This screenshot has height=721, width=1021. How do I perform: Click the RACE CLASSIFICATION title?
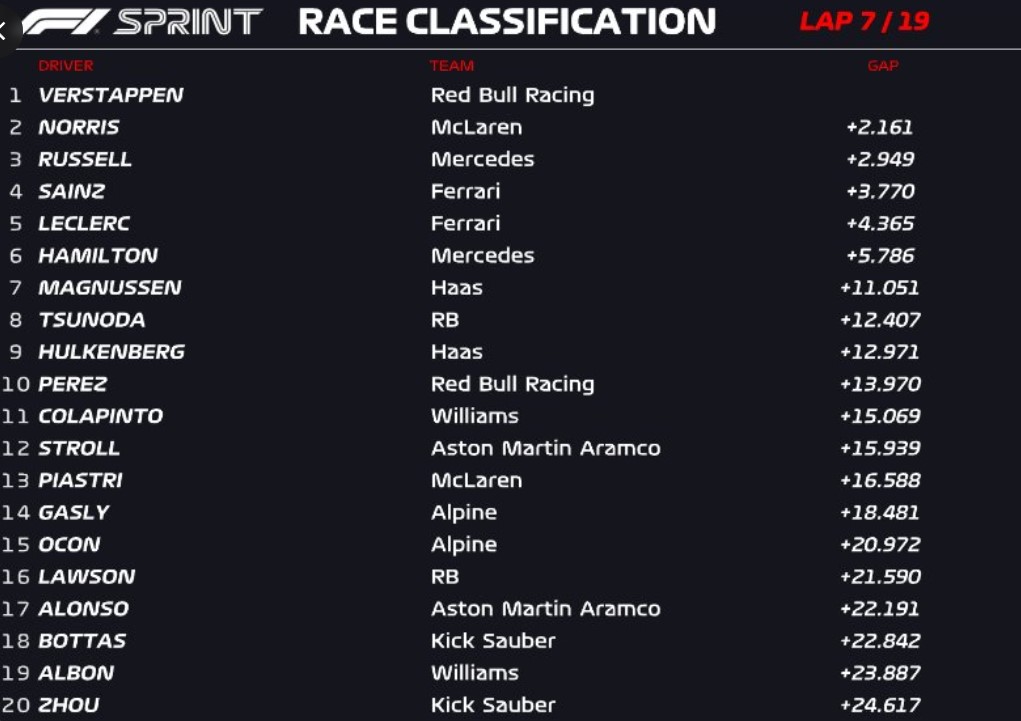point(507,22)
